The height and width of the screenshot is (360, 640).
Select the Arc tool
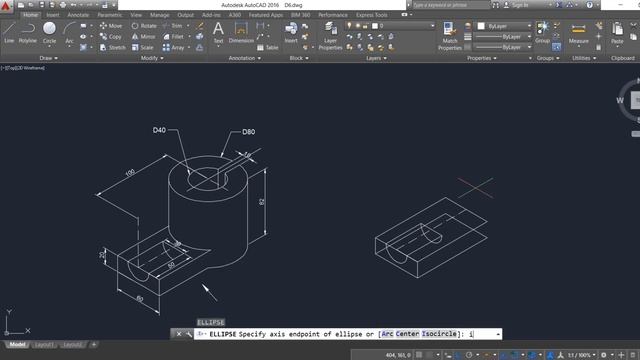click(x=69, y=33)
